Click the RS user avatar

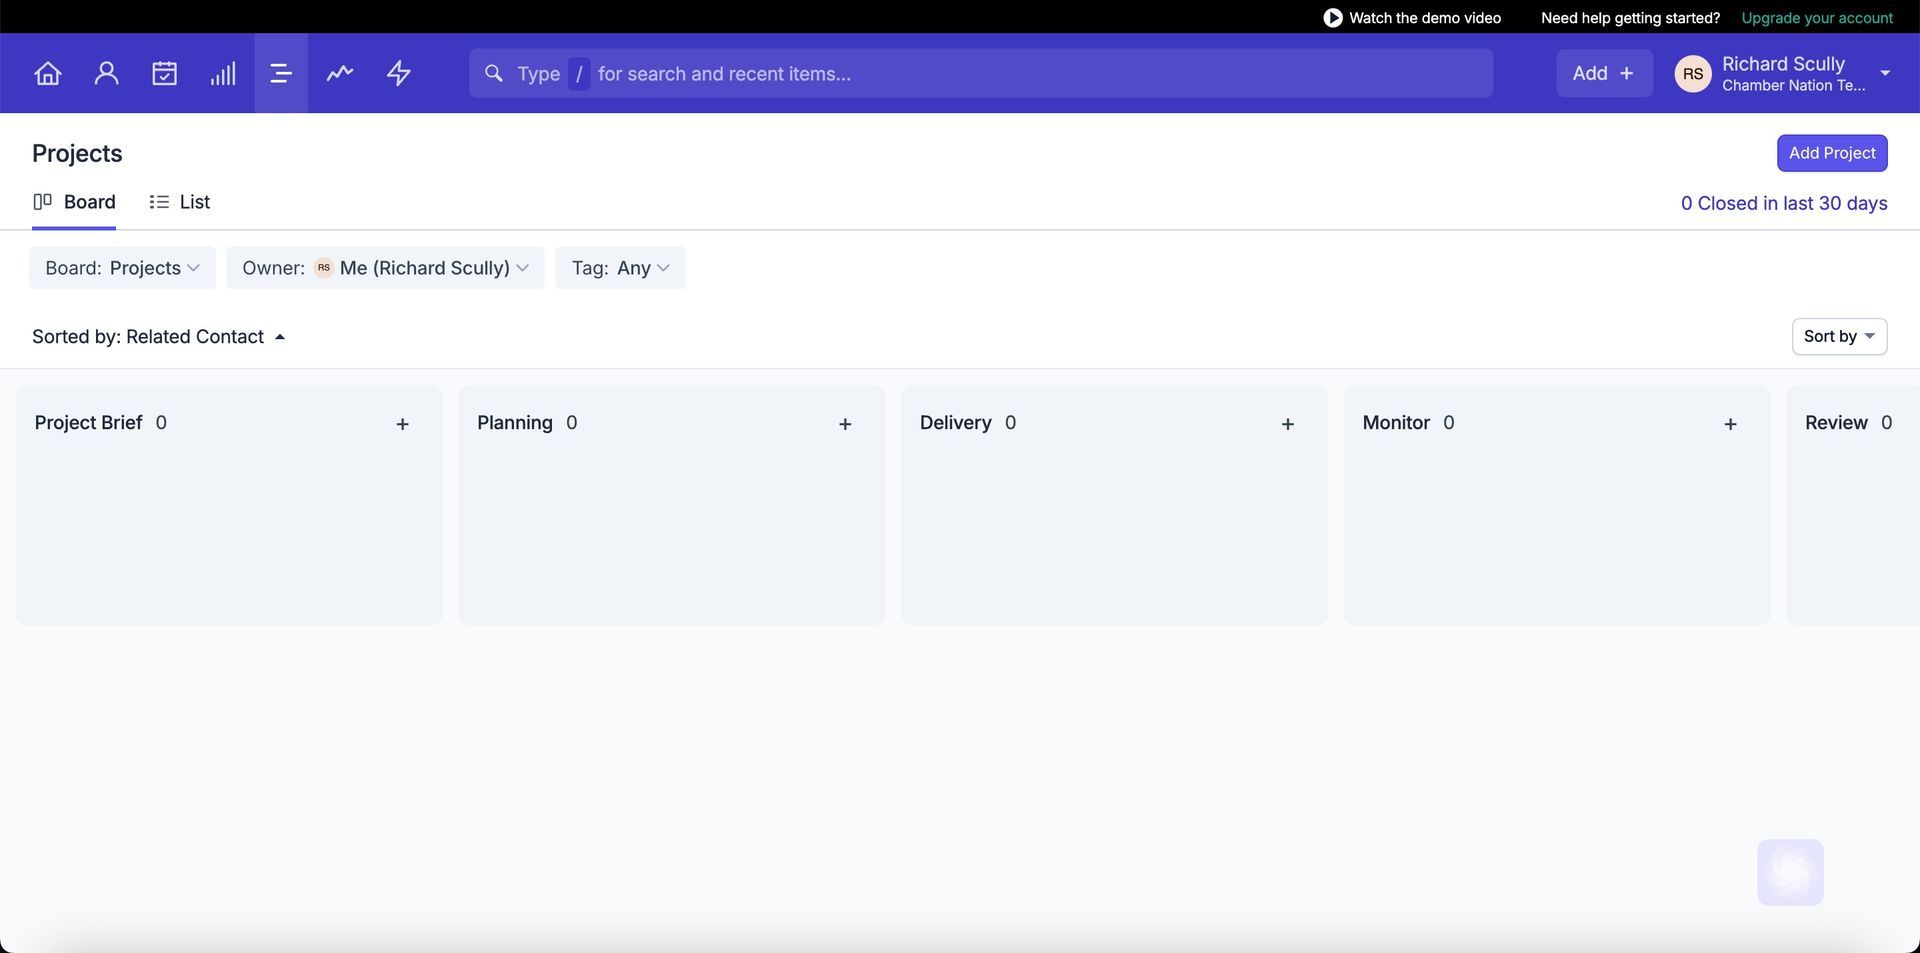1693,73
